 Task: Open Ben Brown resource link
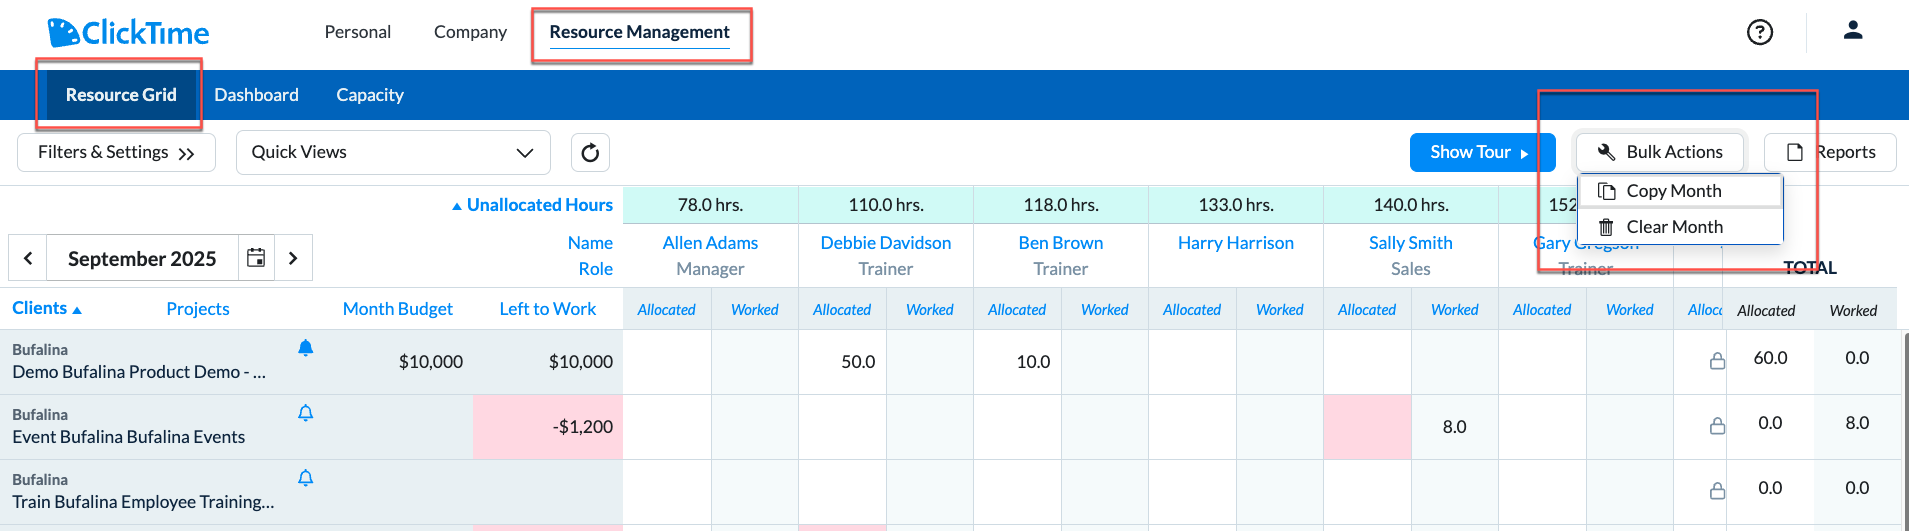click(1061, 243)
